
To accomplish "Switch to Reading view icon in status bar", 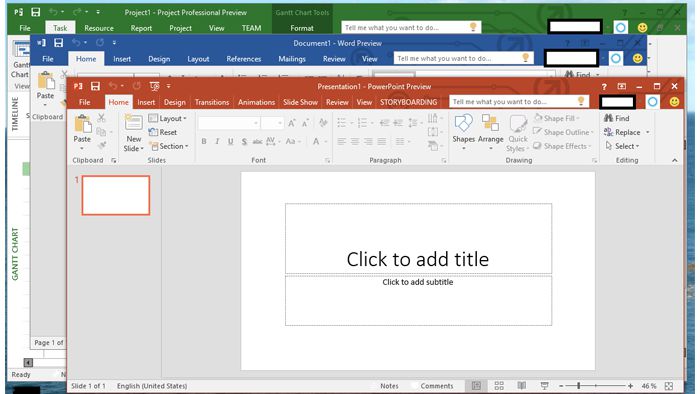I will [x=521, y=386].
